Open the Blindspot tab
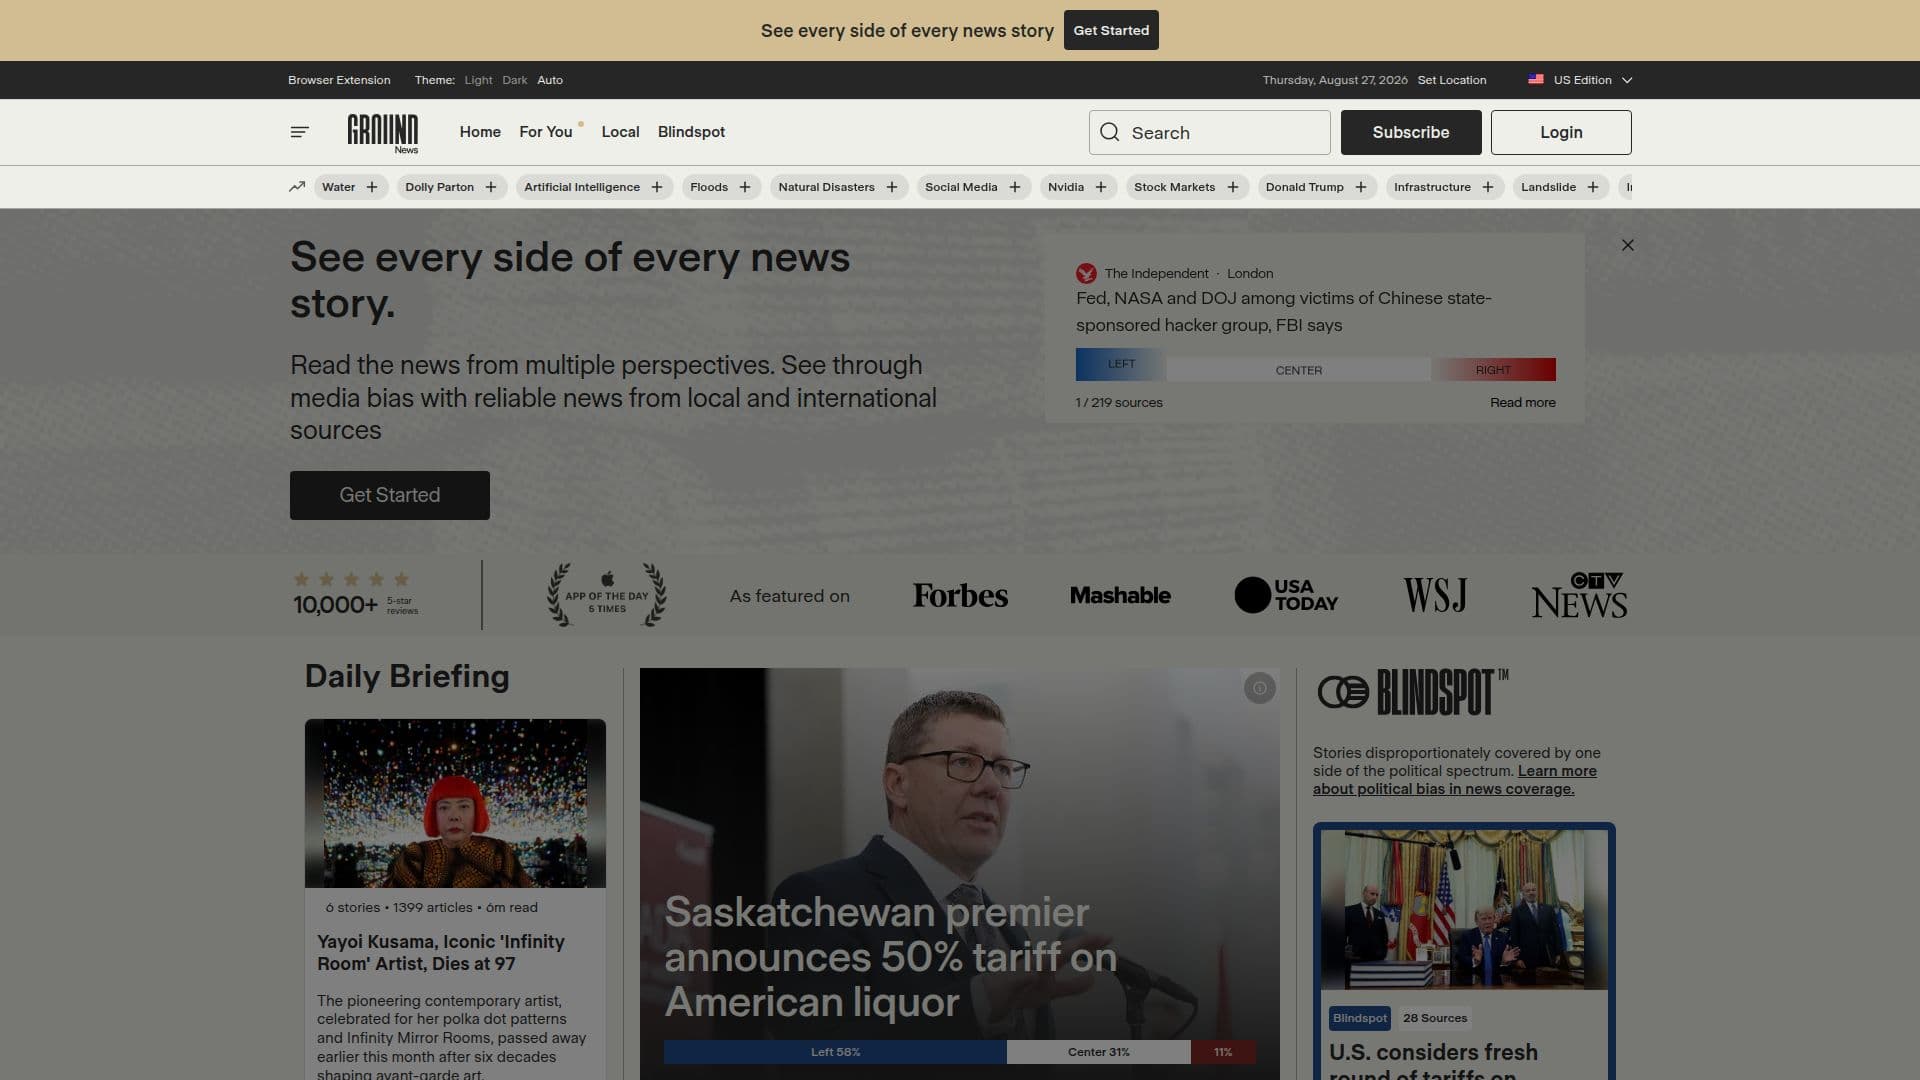This screenshot has width=1920, height=1080. point(691,132)
